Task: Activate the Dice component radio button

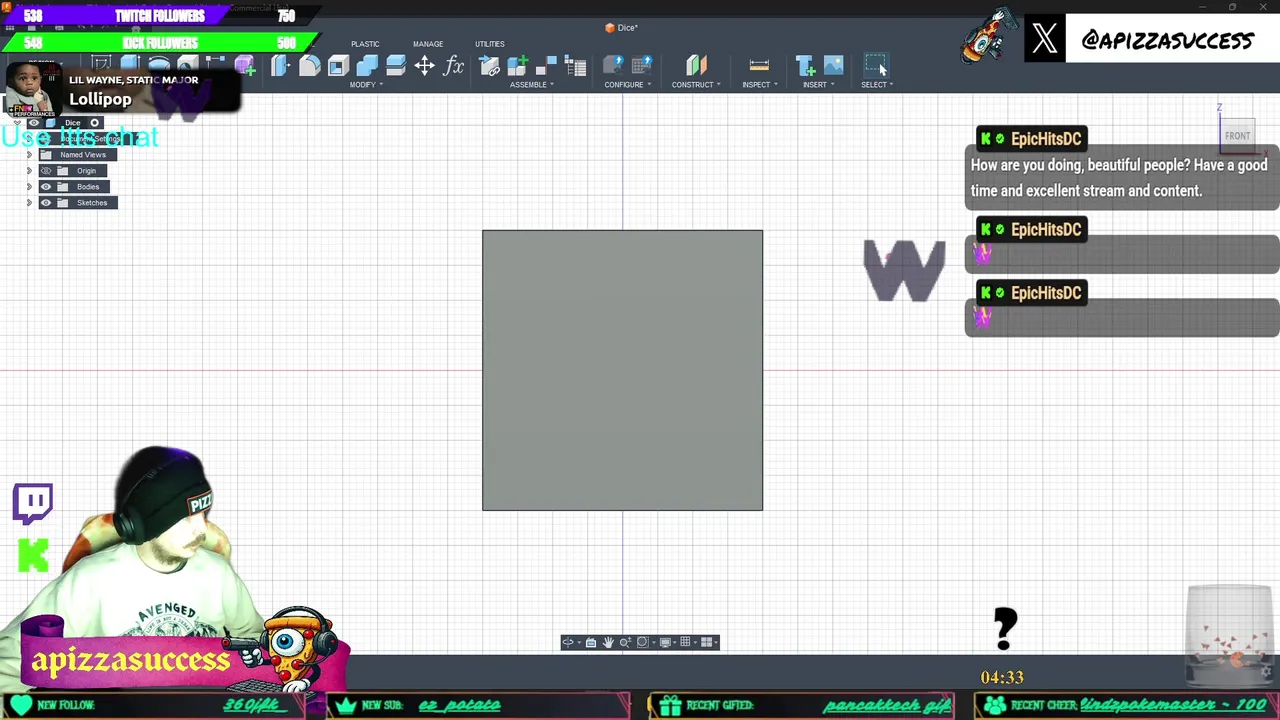Action: coord(95,123)
